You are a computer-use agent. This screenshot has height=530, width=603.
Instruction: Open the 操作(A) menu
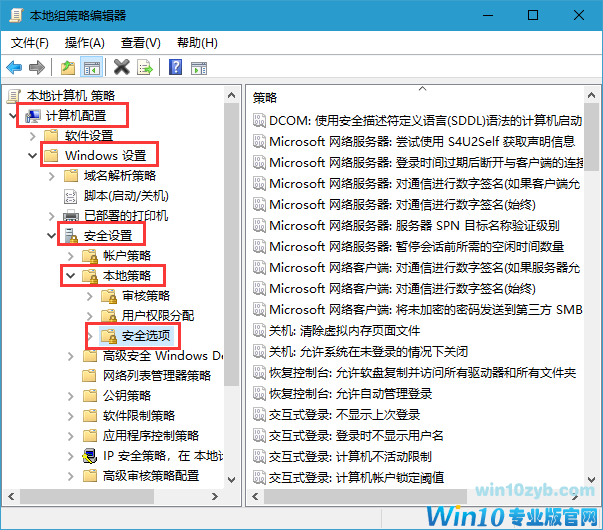pos(85,43)
